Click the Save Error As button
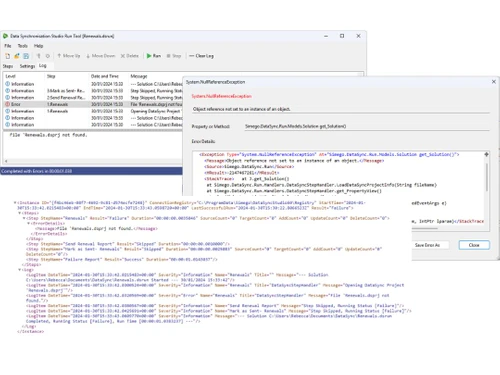The height and width of the screenshot is (375, 500). [x=427, y=245]
